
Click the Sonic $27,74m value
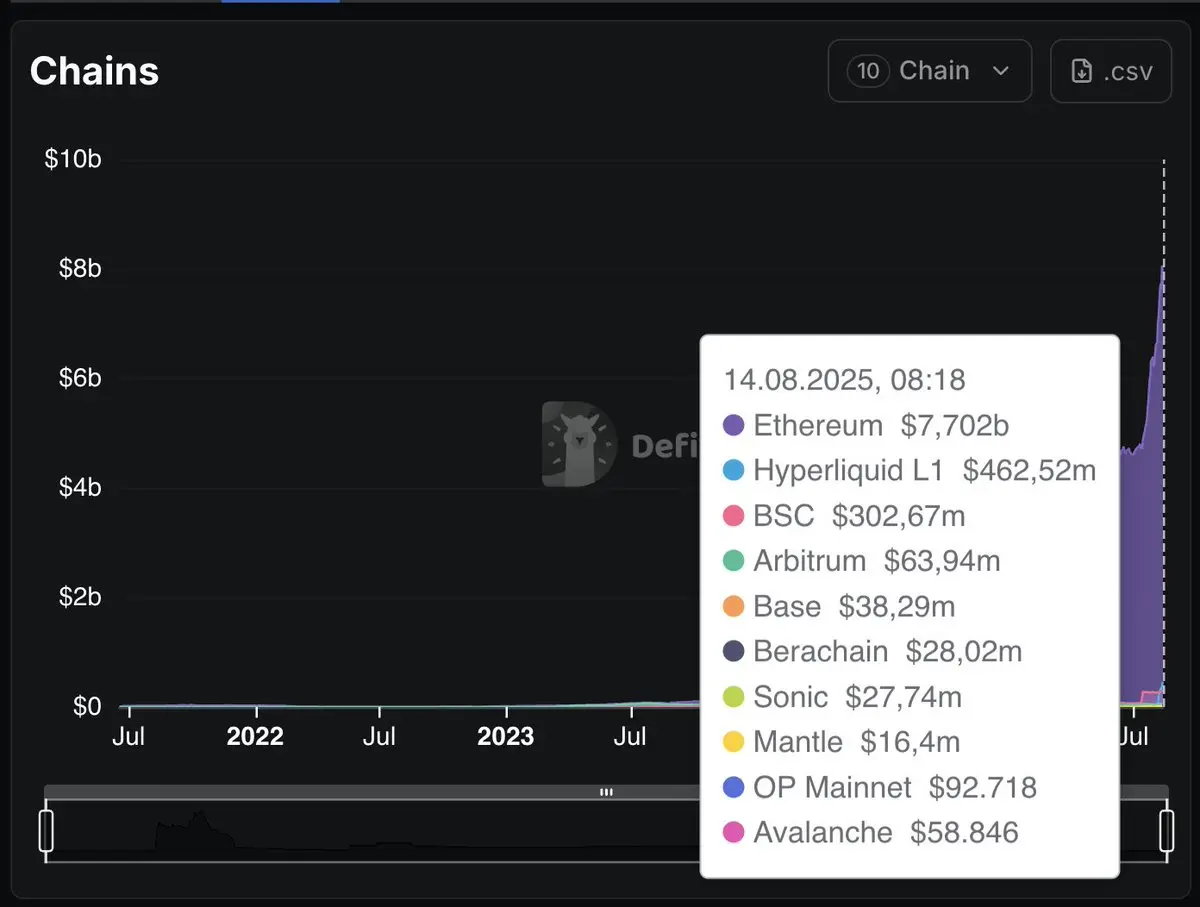tap(903, 697)
